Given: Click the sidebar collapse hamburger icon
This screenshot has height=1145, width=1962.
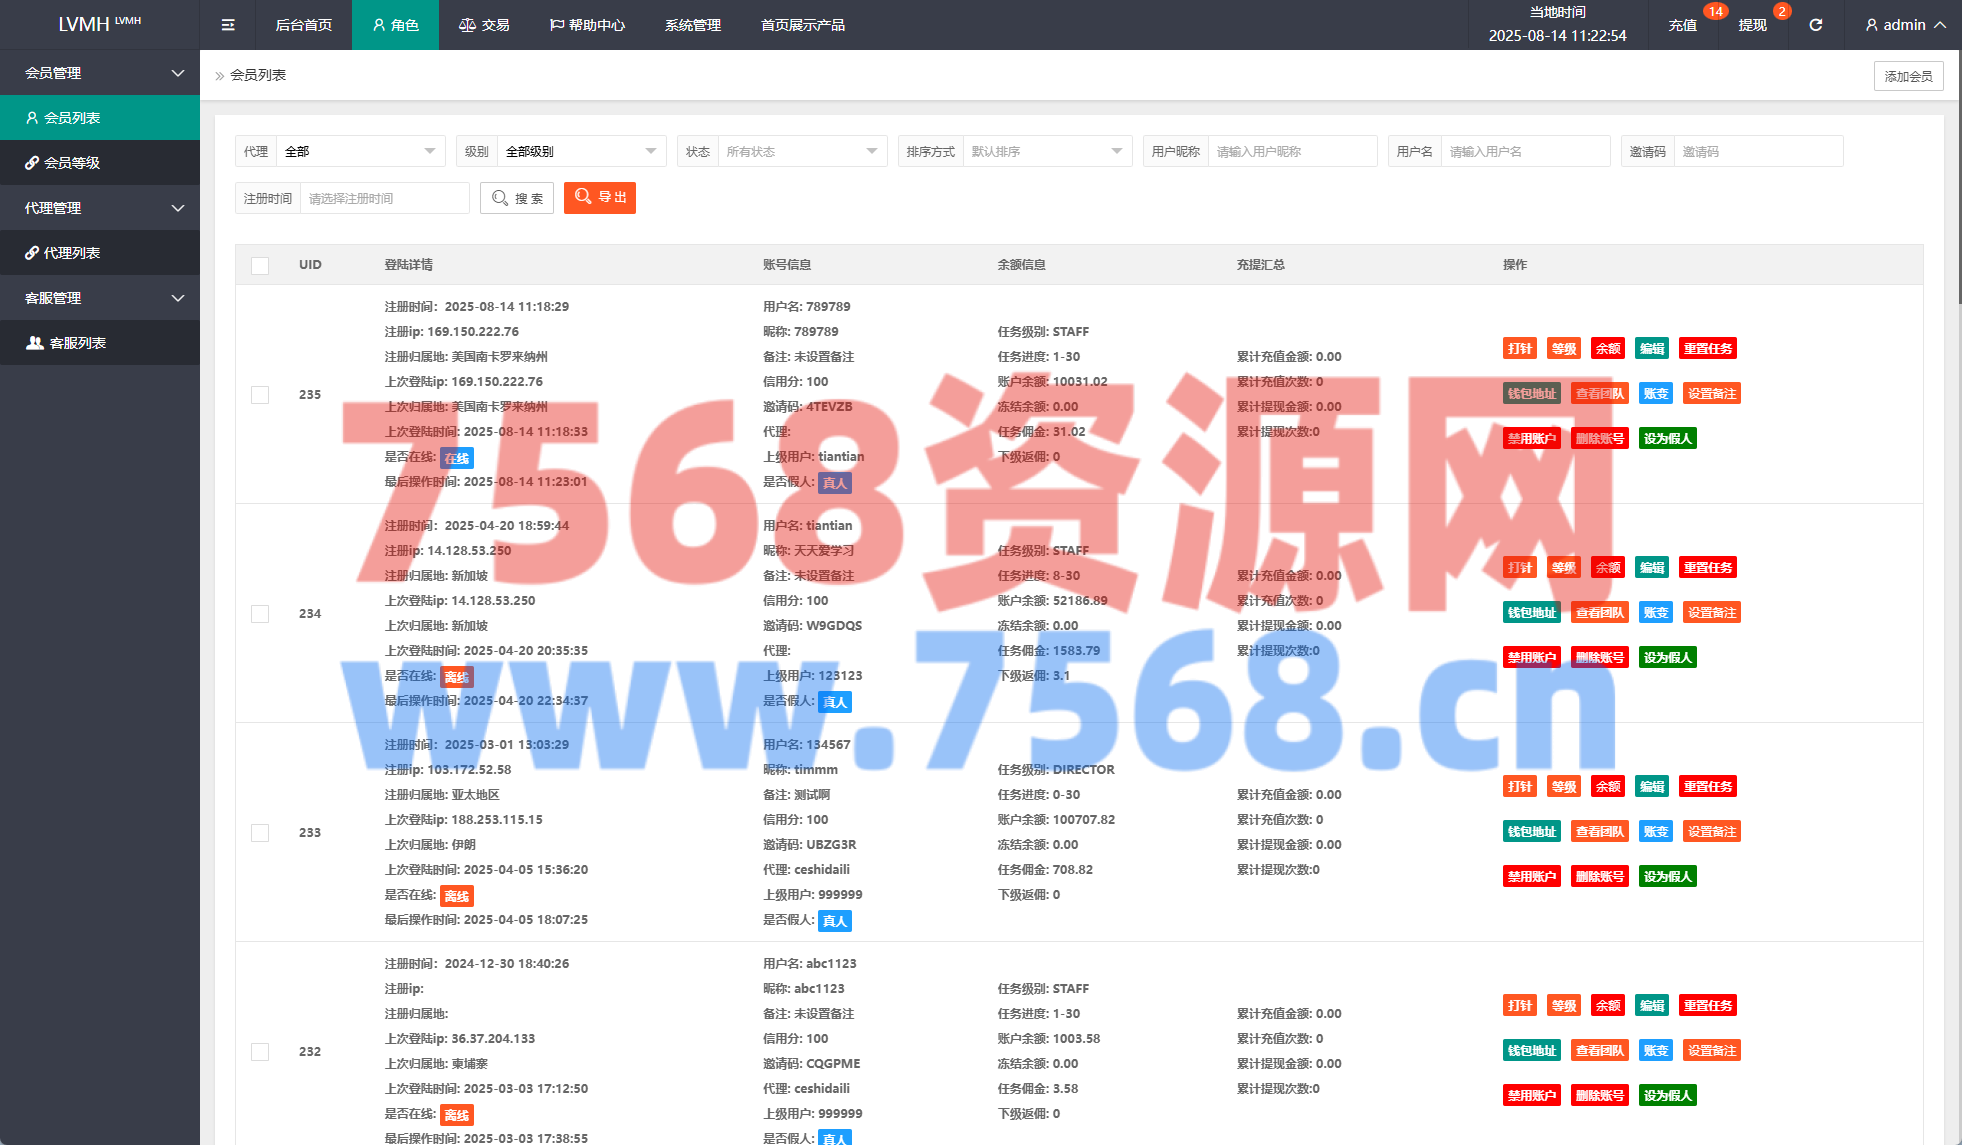Looking at the screenshot, I should [x=228, y=25].
